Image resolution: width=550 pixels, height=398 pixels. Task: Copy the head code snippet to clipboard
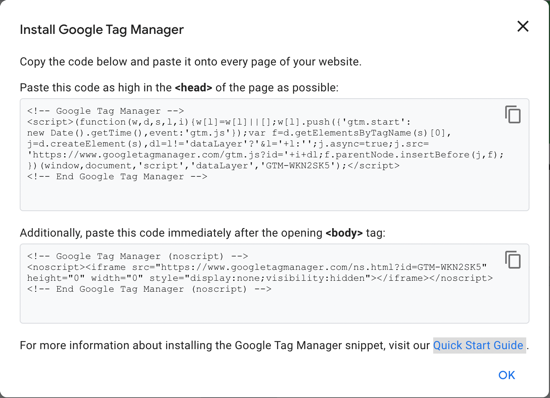click(x=513, y=115)
